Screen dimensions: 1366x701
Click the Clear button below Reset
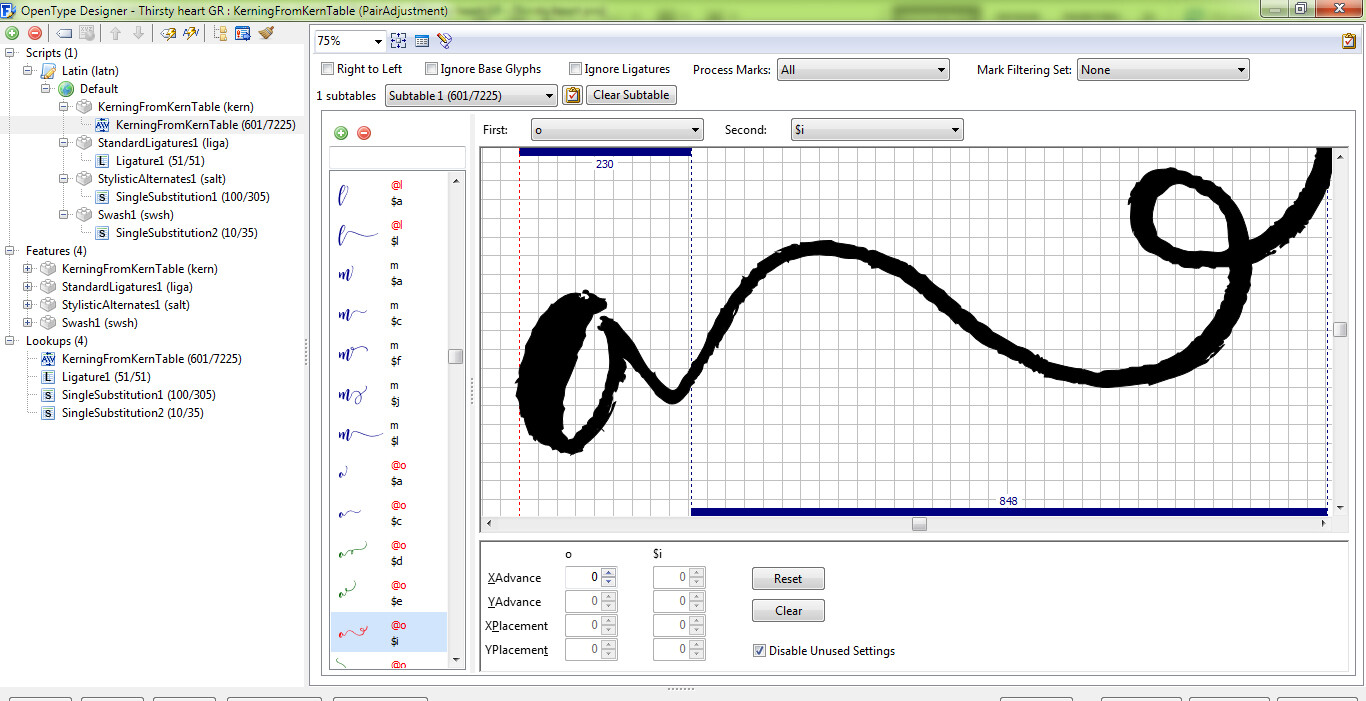coord(788,611)
